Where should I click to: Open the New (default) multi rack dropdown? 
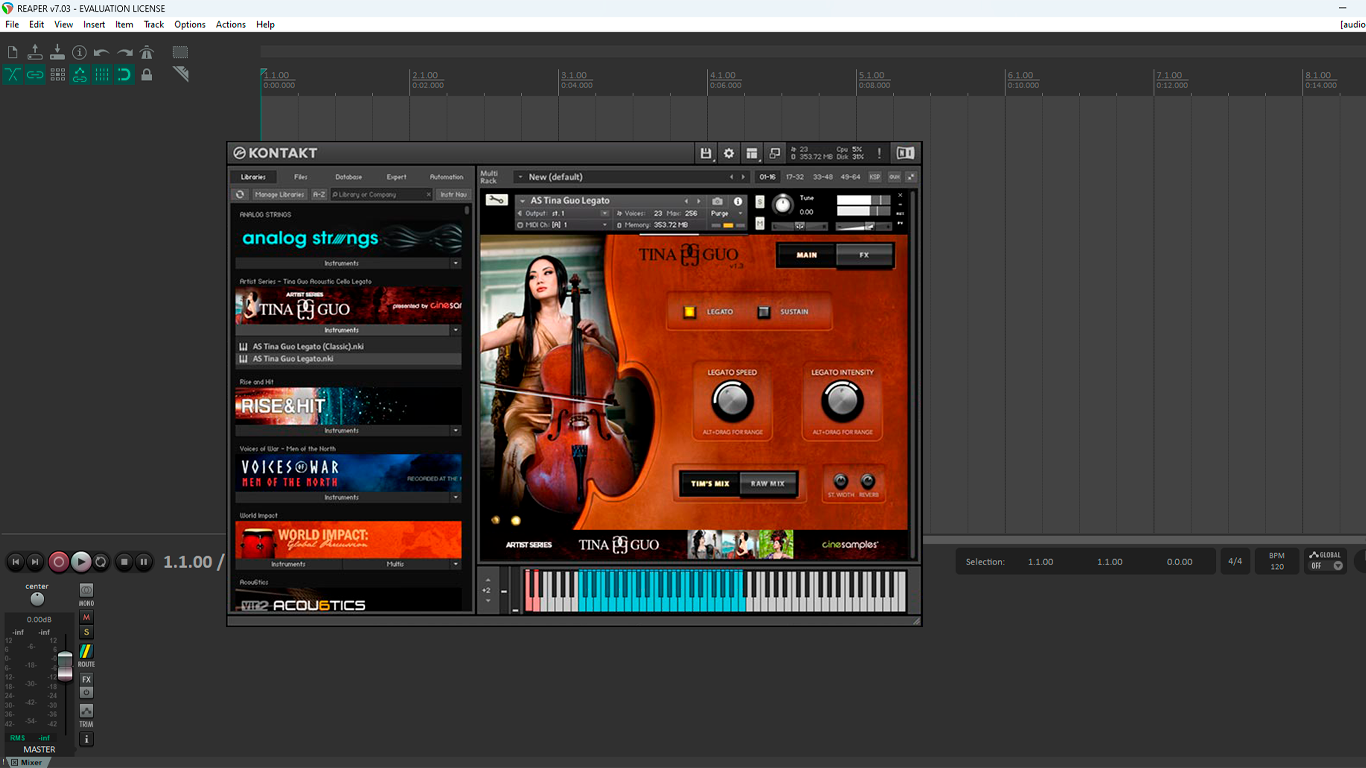pos(519,177)
